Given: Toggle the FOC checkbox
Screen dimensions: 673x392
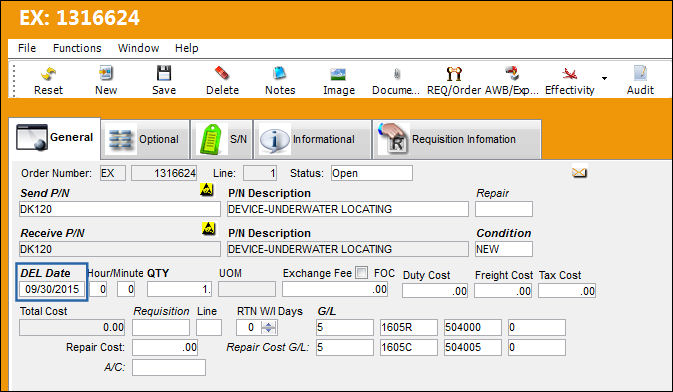Looking at the screenshot, I should (362, 273).
